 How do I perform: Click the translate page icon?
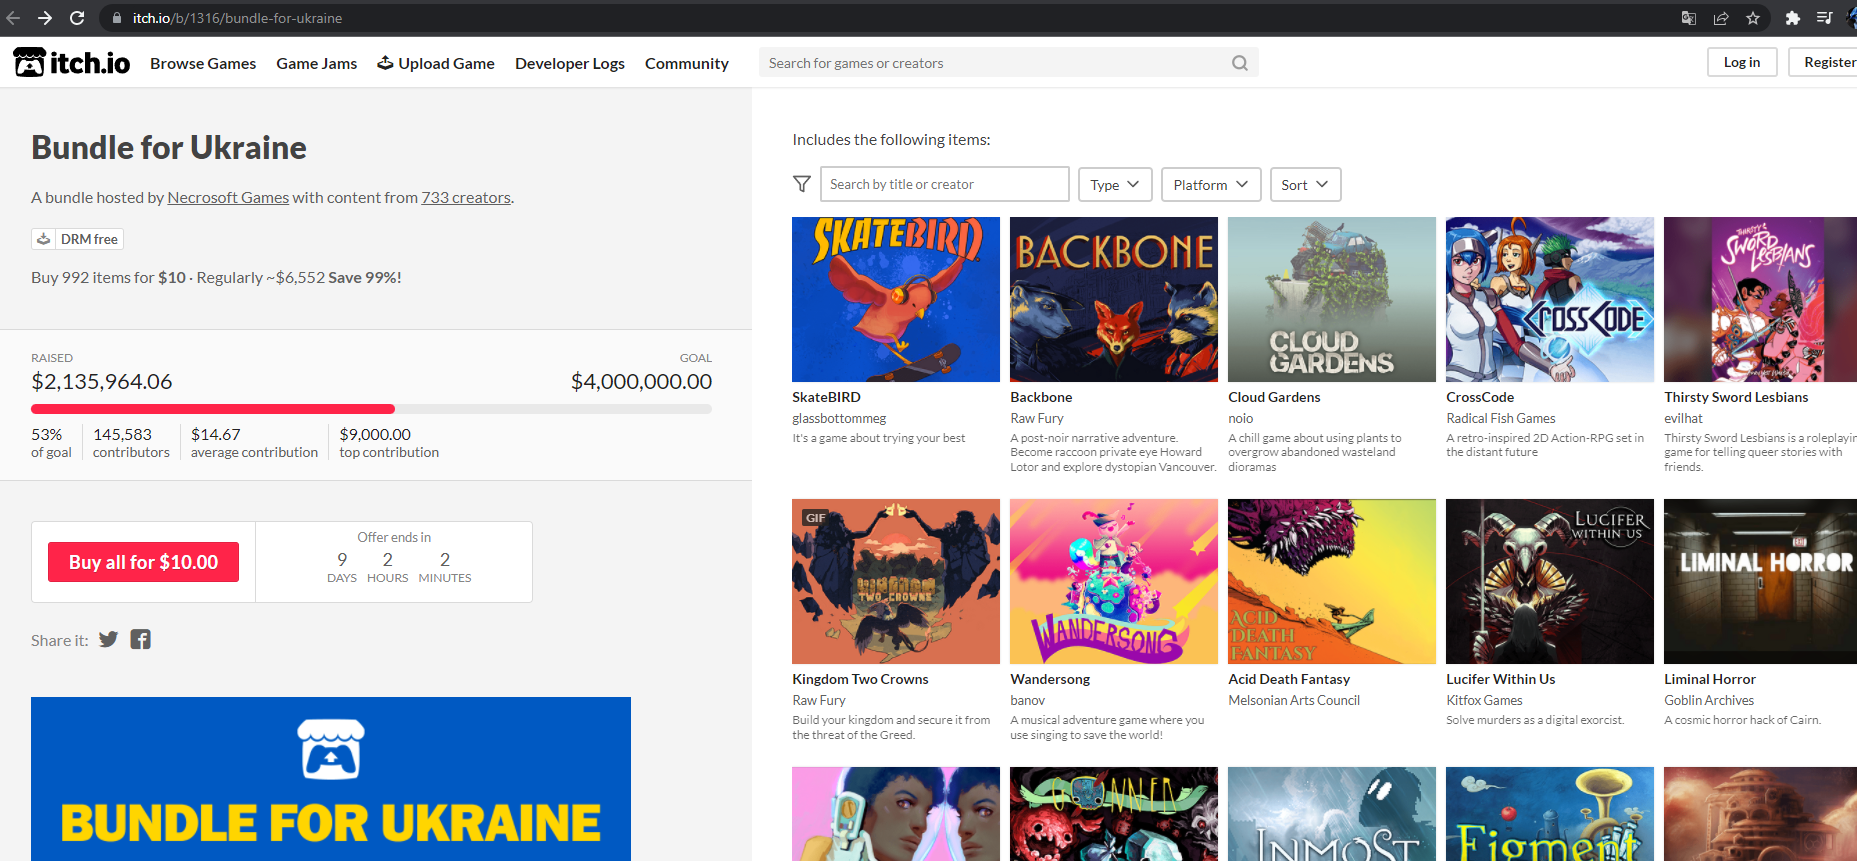coord(1689,18)
